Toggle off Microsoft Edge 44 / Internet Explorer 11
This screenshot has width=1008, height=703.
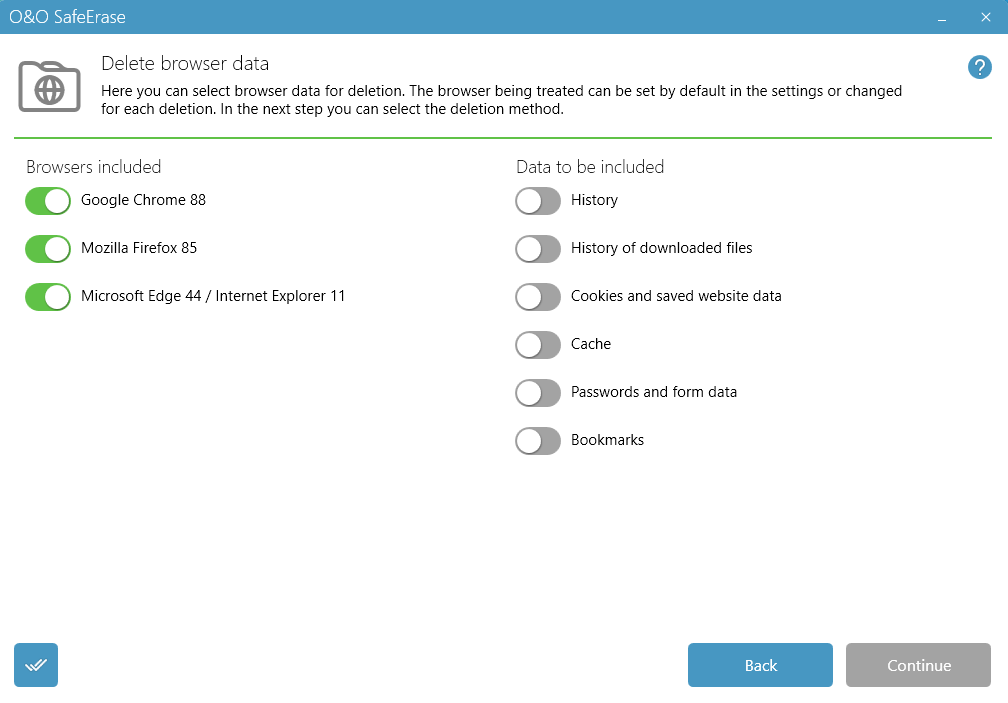point(48,297)
